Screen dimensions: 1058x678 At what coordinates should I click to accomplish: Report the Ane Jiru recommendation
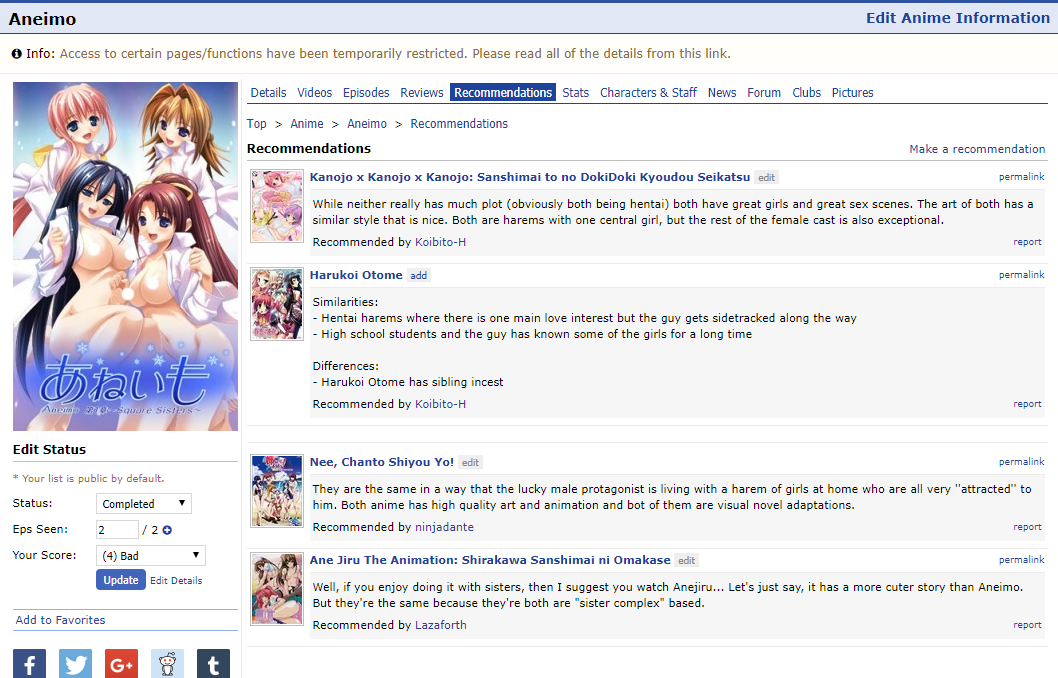tap(1027, 625)
